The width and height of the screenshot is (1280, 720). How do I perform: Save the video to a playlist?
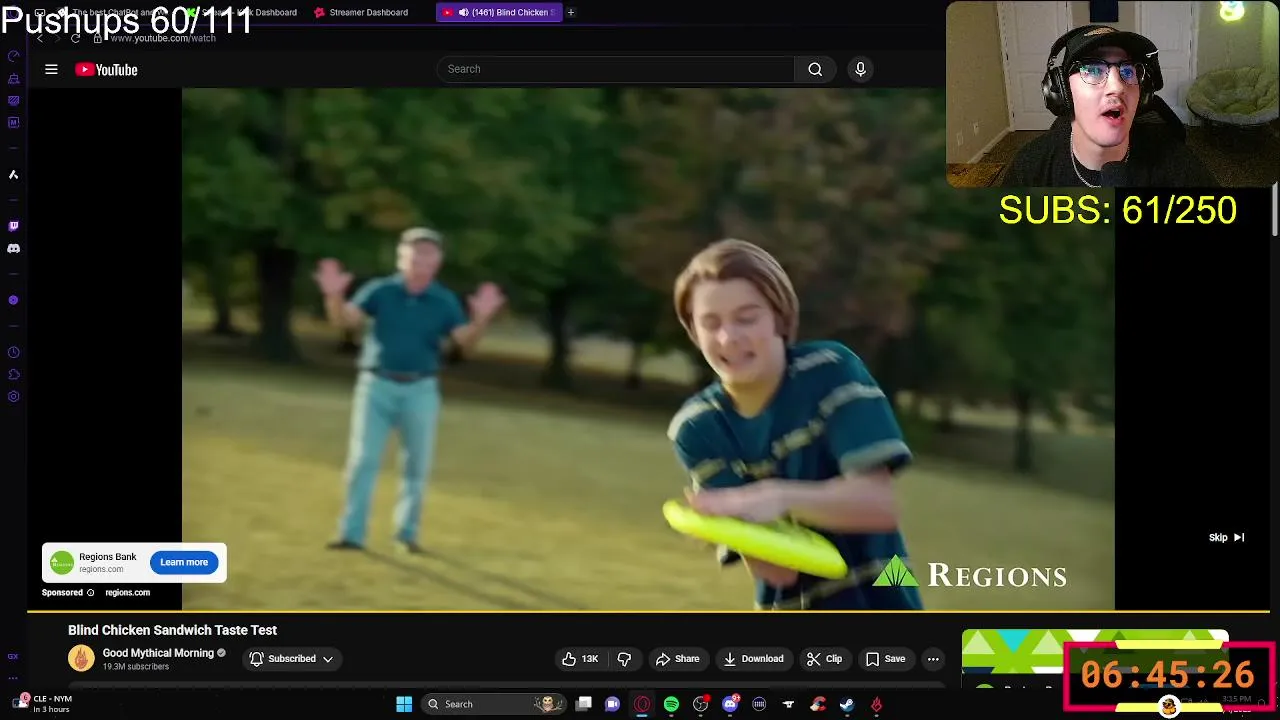tap(885, 659)
